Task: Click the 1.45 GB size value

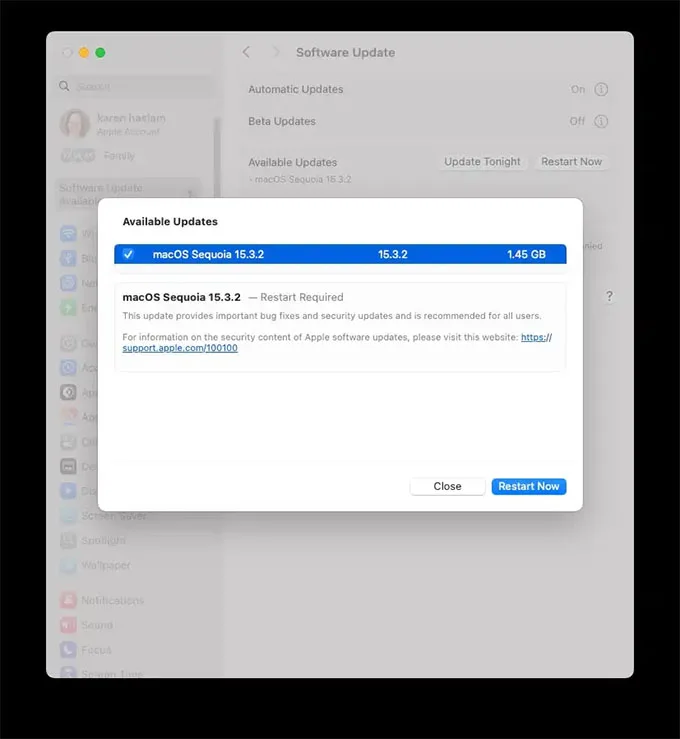Action: tap(526, 255)
